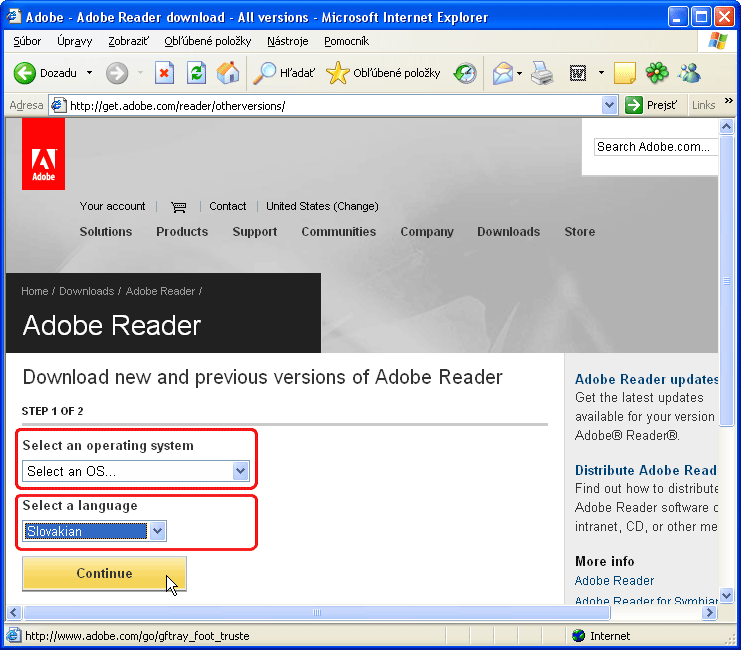The width and height of the screenshot is (741, 650).
Task: Open the History clock icon
Action: [465, 73]
